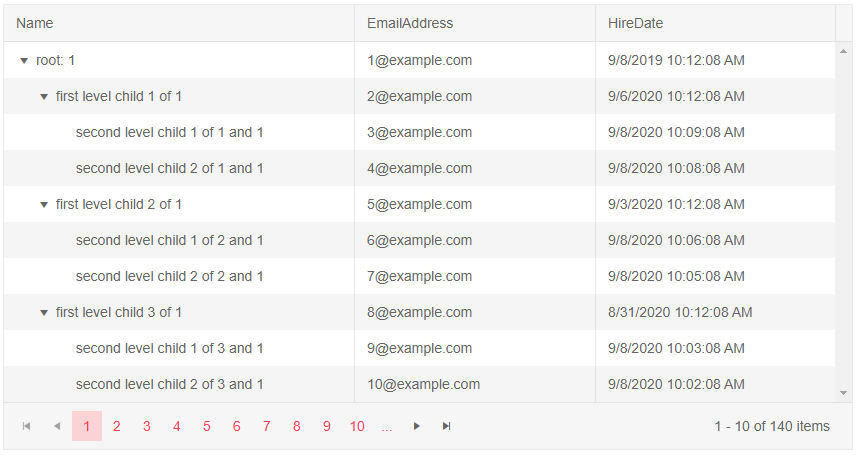The image size is (856, 456).
Task: Collapse 'first level child 3 of 1'
Action: coord(44,313)
